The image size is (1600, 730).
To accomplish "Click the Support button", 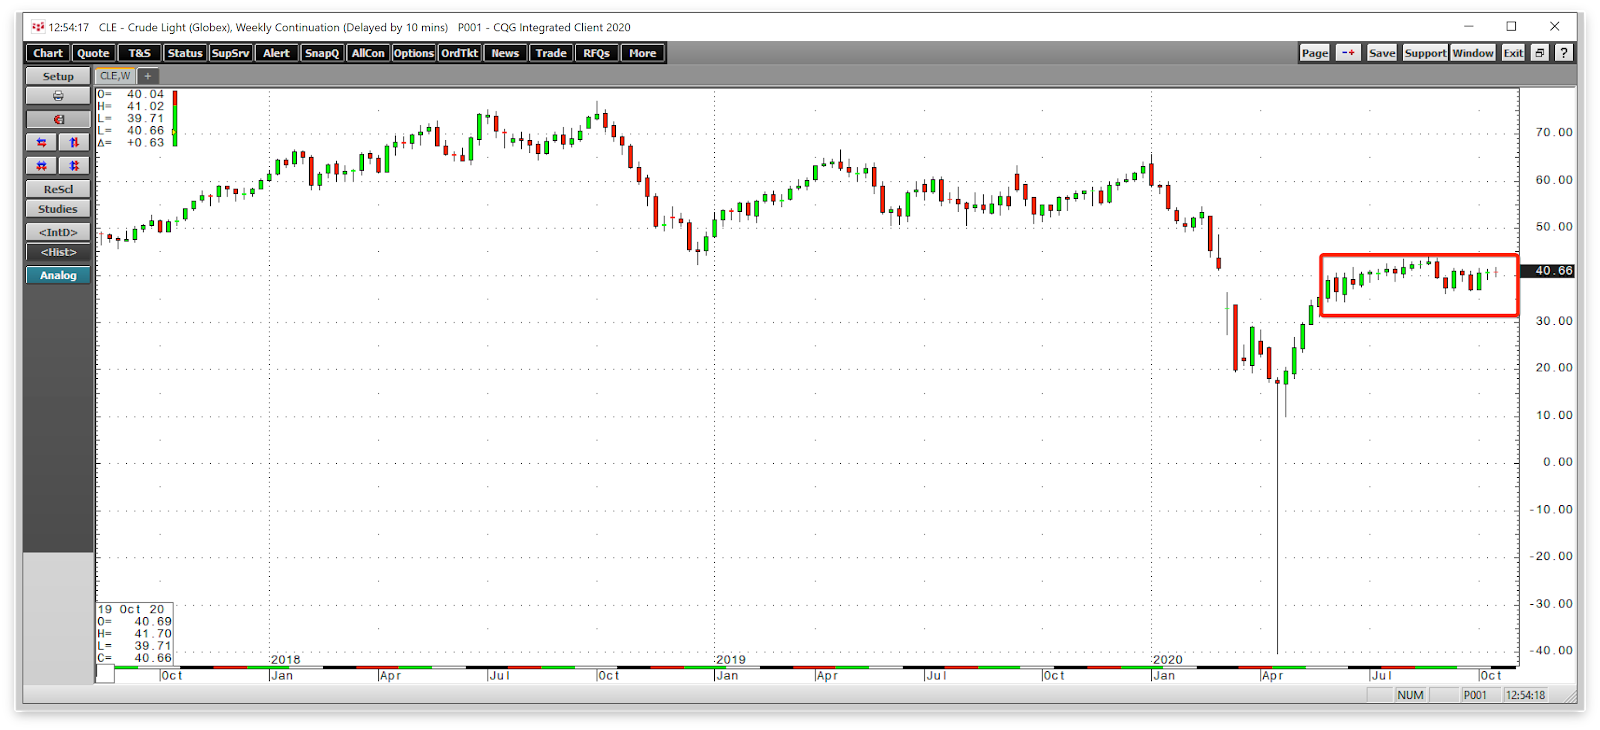I will (1425, 53).
